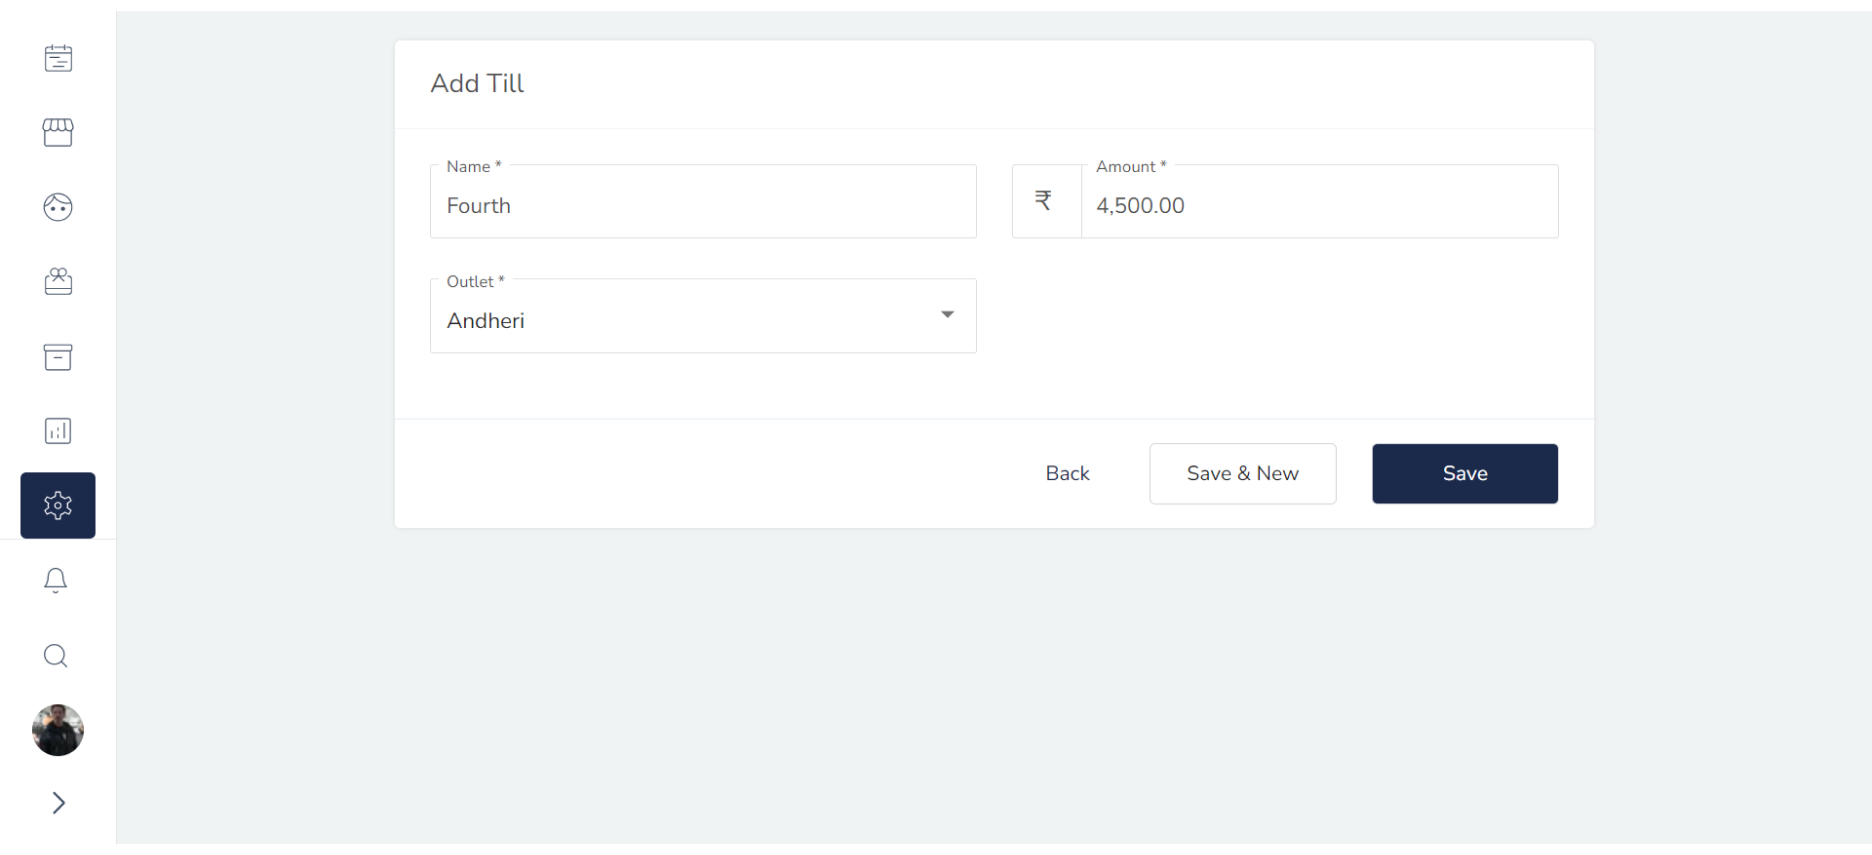Viewport: 1872px width, 855px height.
Task: Open the reports chart sidebar icon
Action: (58, 431)
